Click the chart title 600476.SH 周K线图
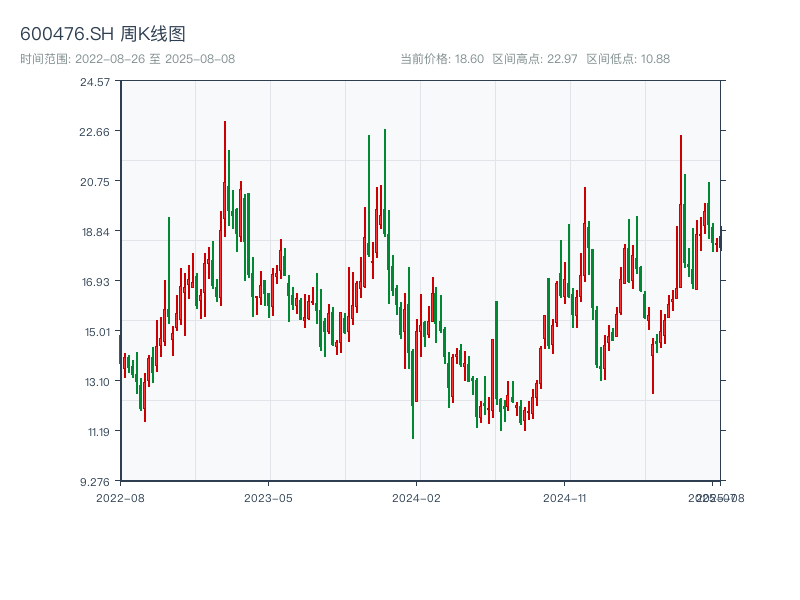This screenshot has height=600, width=800. point(103,34)
